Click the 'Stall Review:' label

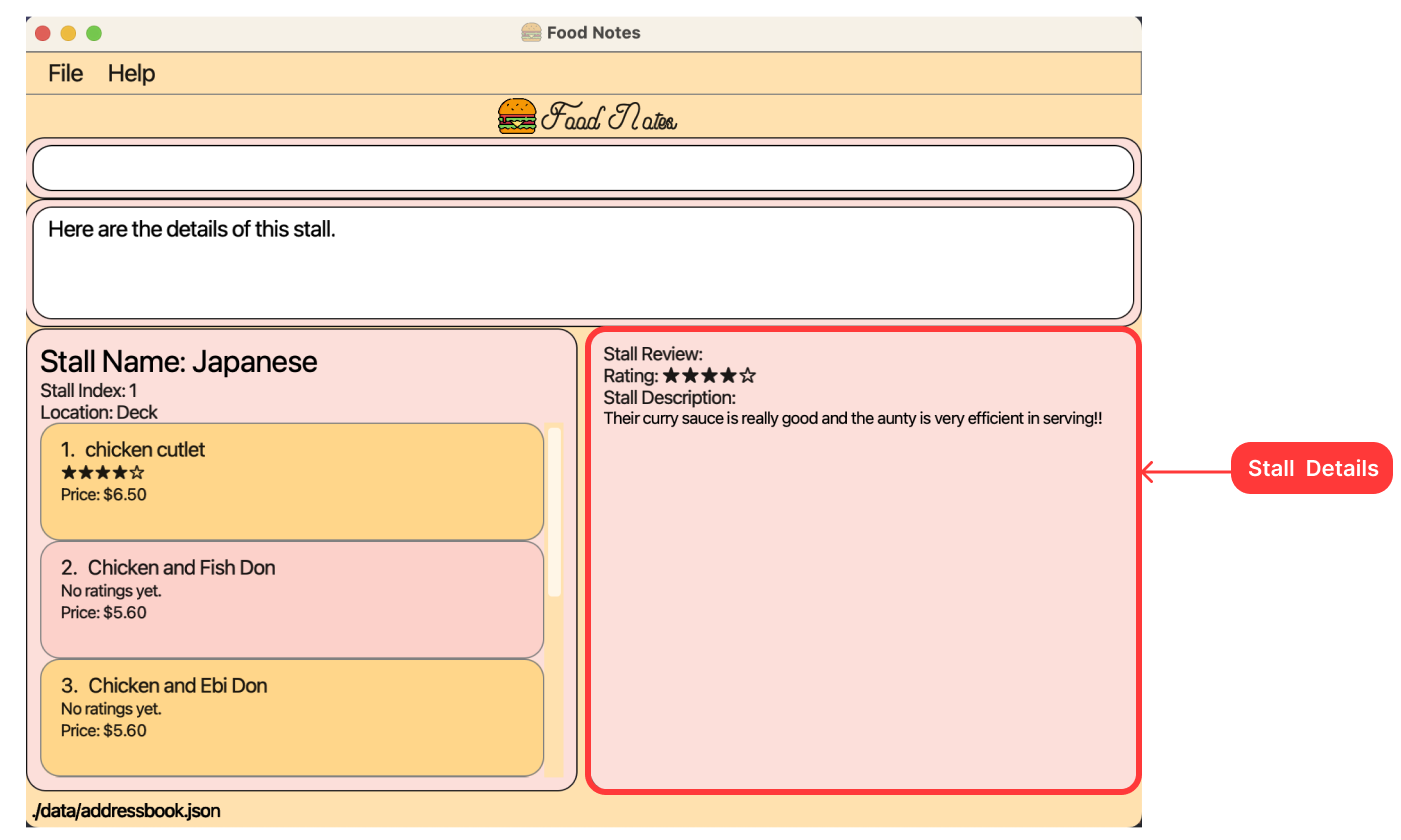(654, 354)
